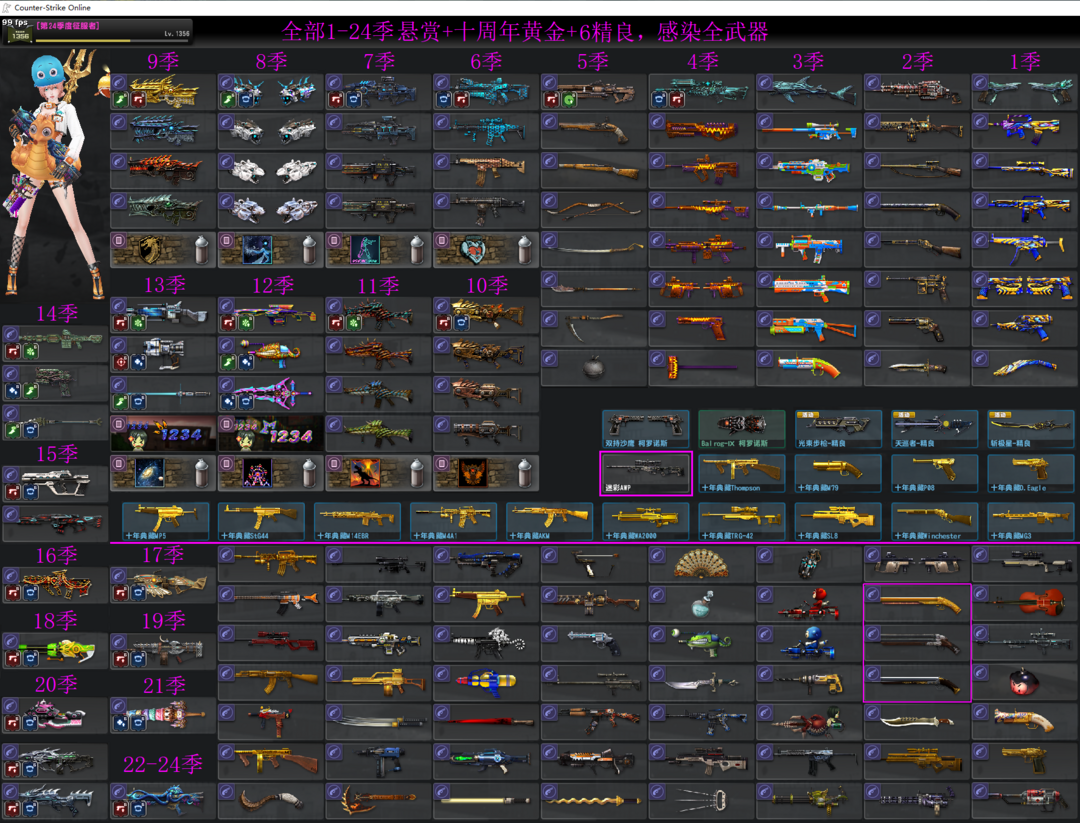Choose the 十年典藏M4A1 golden carbine
Screen dimensions: 1080x823
point(453,521)
